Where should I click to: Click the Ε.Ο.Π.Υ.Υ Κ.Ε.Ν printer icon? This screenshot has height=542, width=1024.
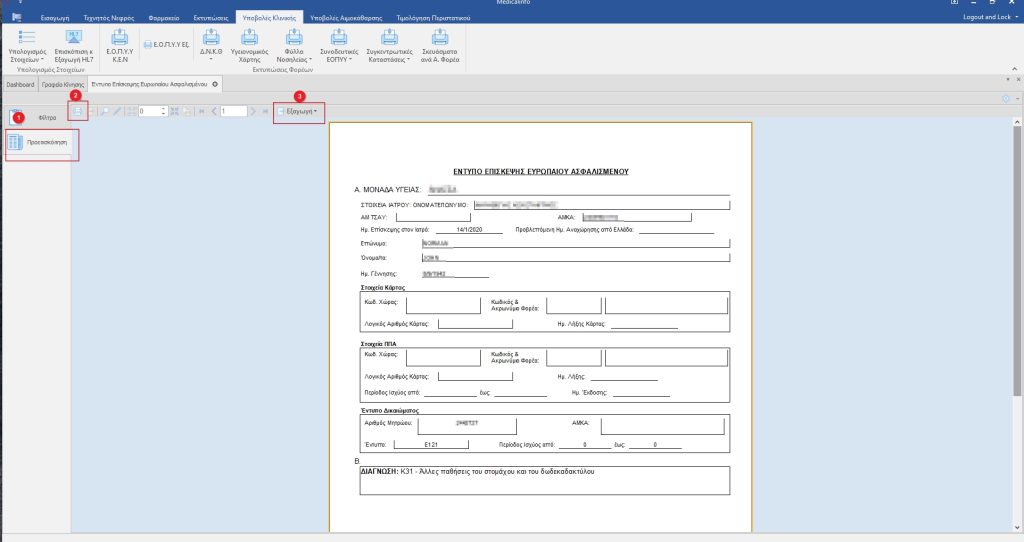[x=119, y=36]
